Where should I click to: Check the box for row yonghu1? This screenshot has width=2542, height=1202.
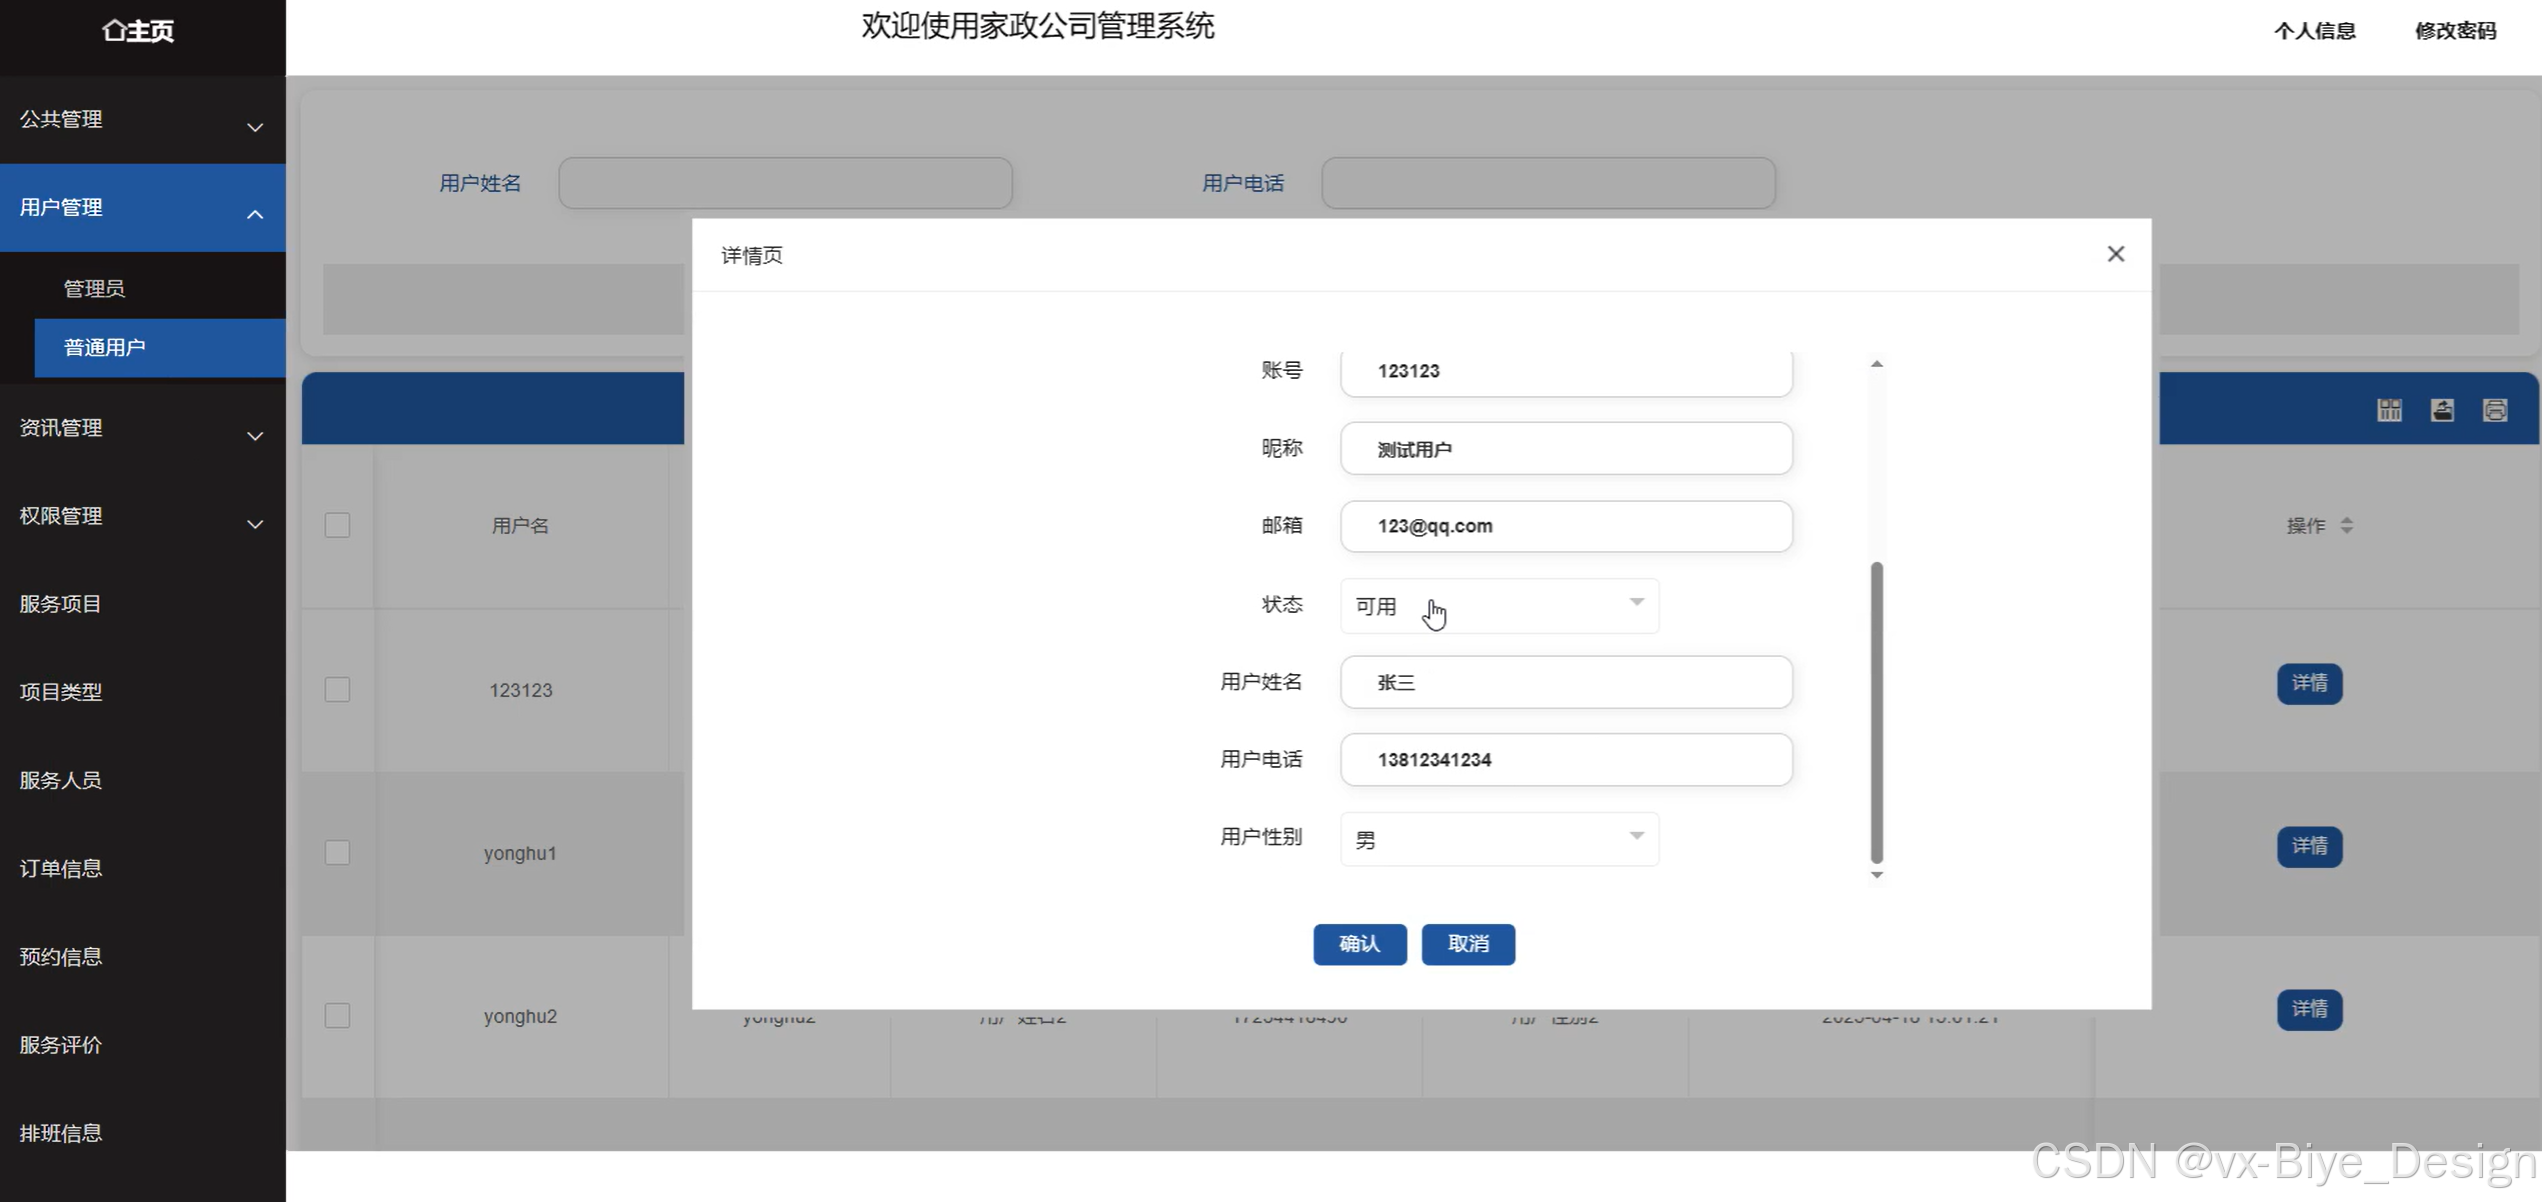tap(337, 853)
